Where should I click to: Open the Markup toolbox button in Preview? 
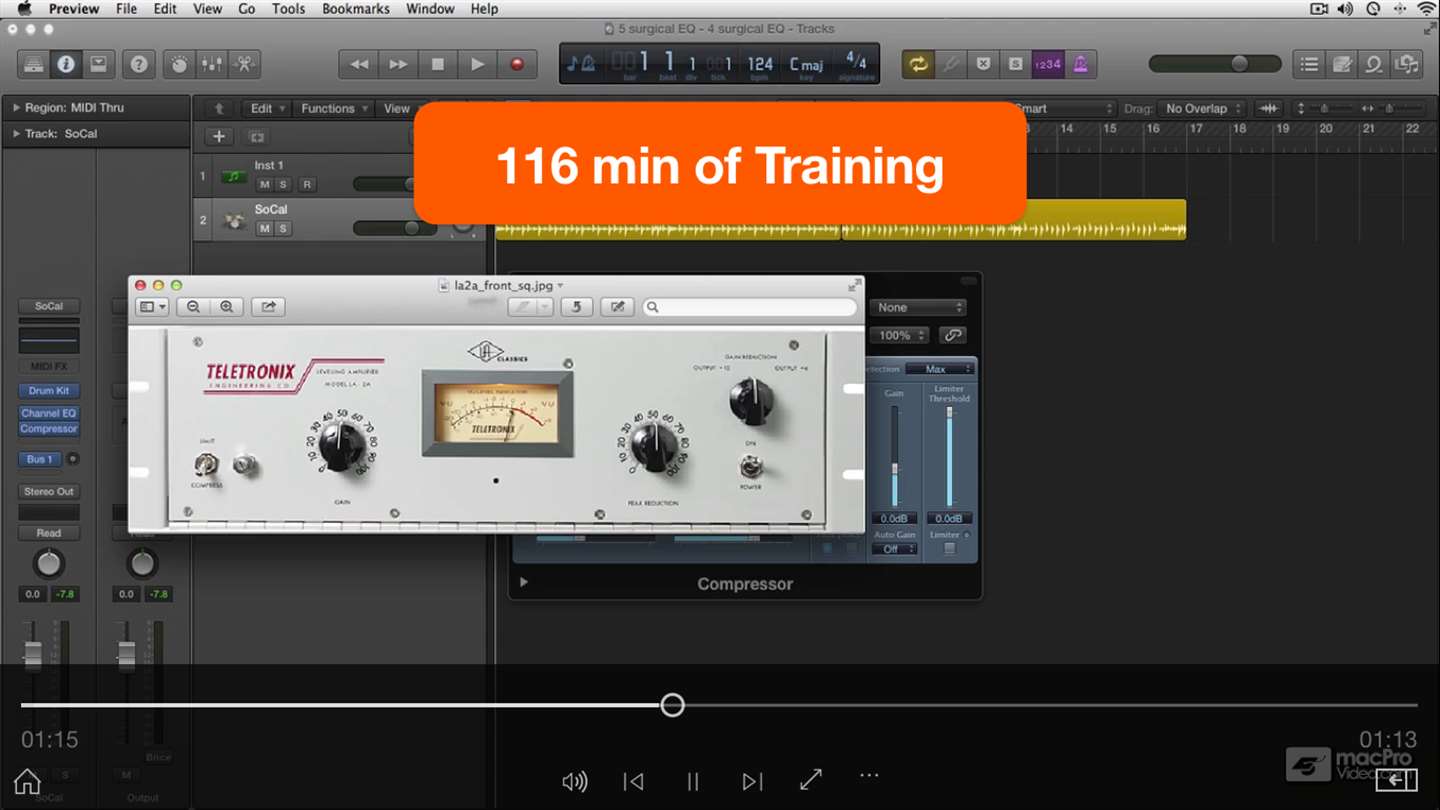click(x=617, y=307)
